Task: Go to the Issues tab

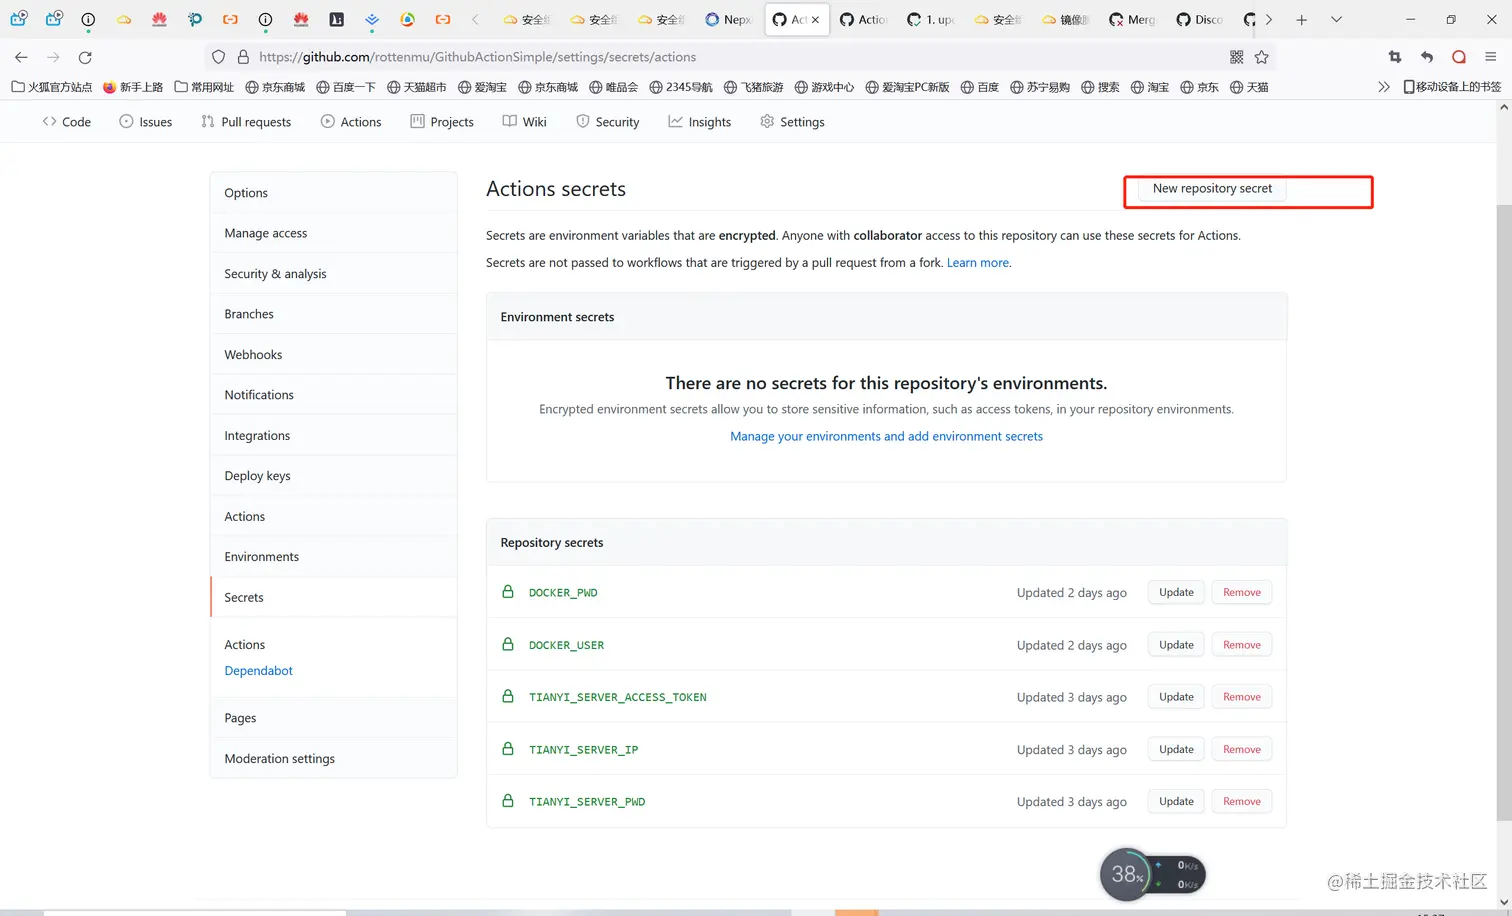Action: point(146,122)
